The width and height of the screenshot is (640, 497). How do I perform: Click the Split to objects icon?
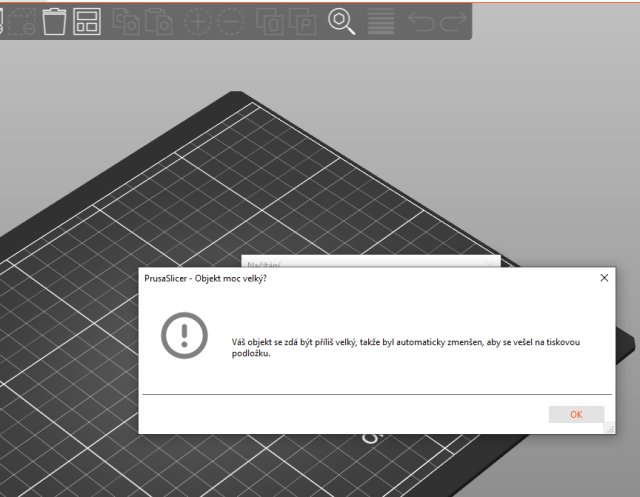point(270,22)
